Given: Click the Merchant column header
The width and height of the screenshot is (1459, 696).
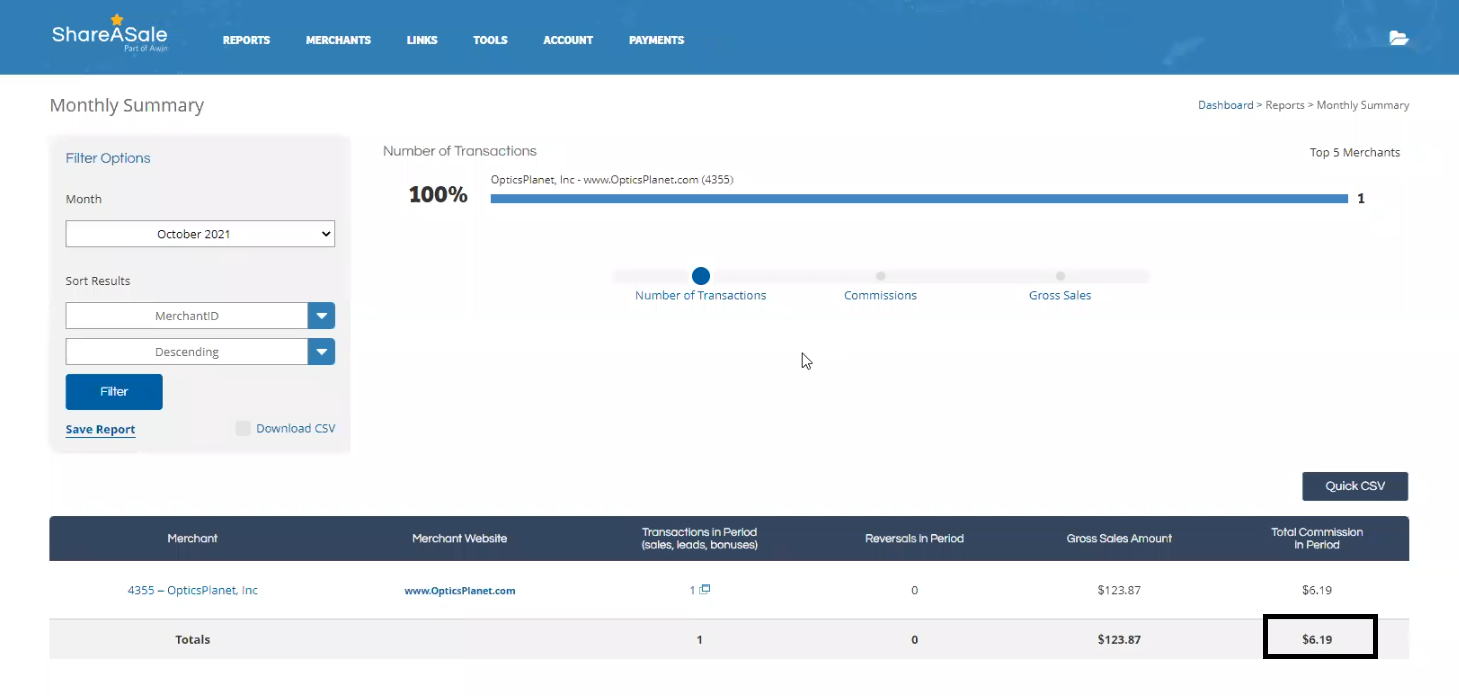Looking at the screenshot, I should pyautogui.click(x=192, y=538).
